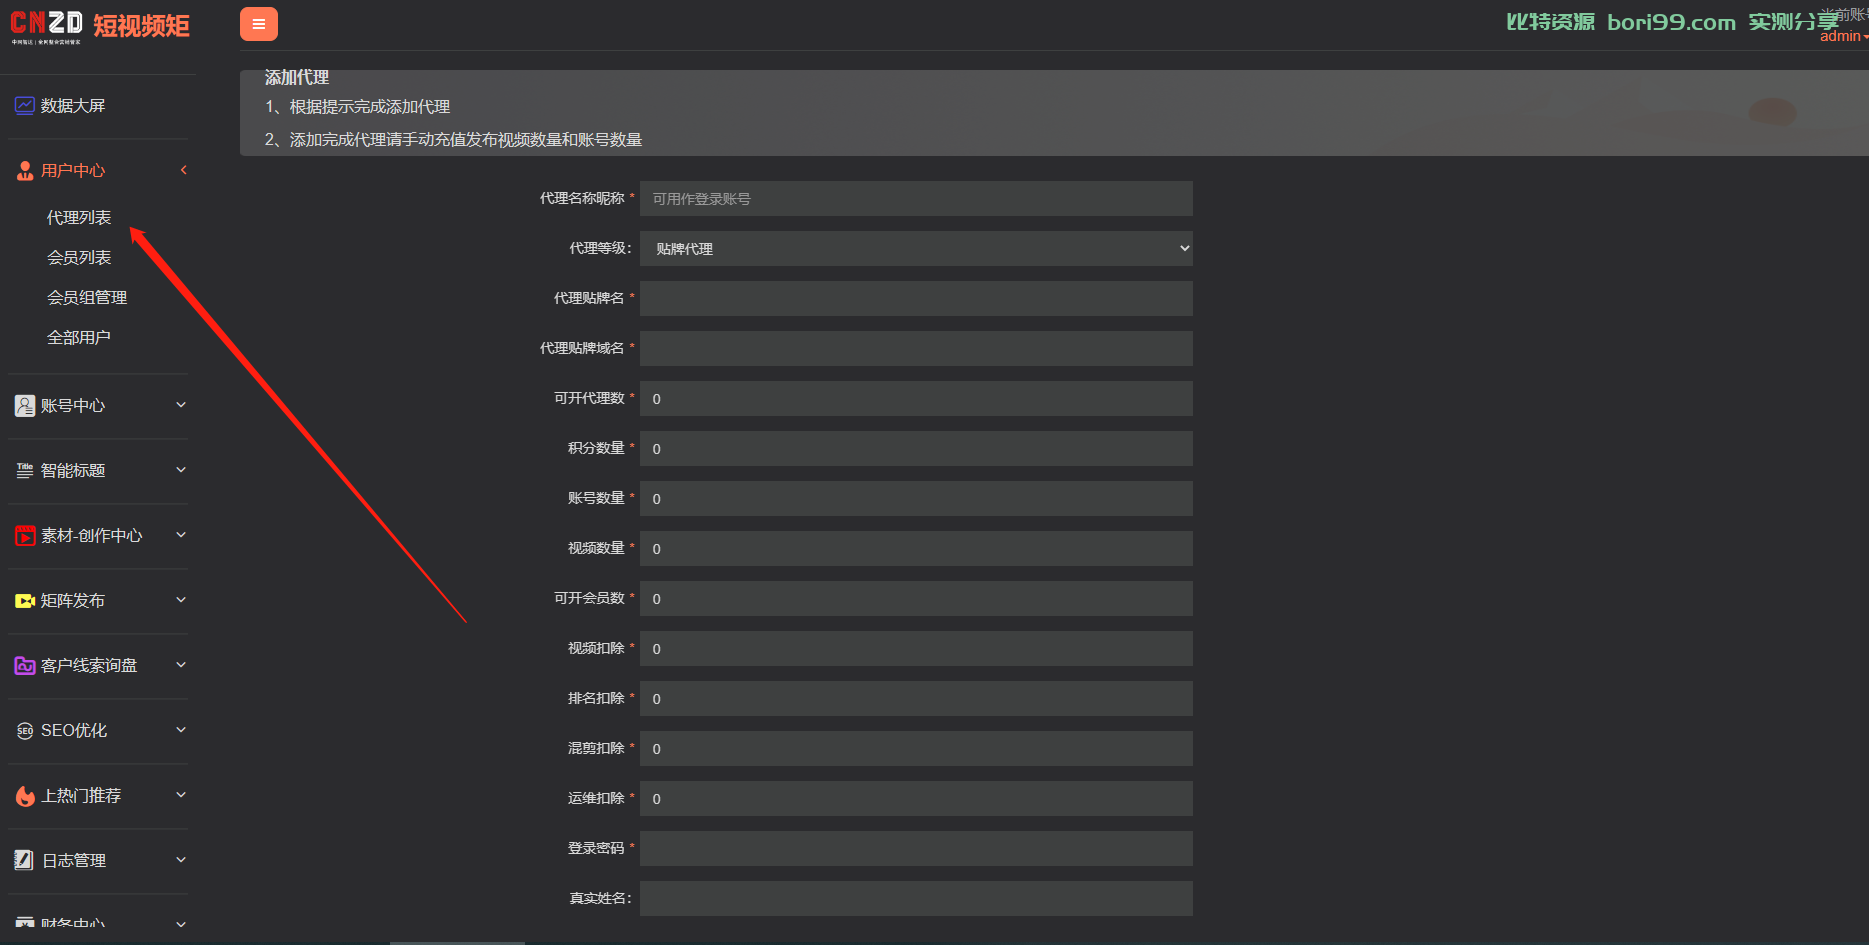The image size is (1869, 945).
Task: Click the 短视频矩 brand text
Action: 141,26
